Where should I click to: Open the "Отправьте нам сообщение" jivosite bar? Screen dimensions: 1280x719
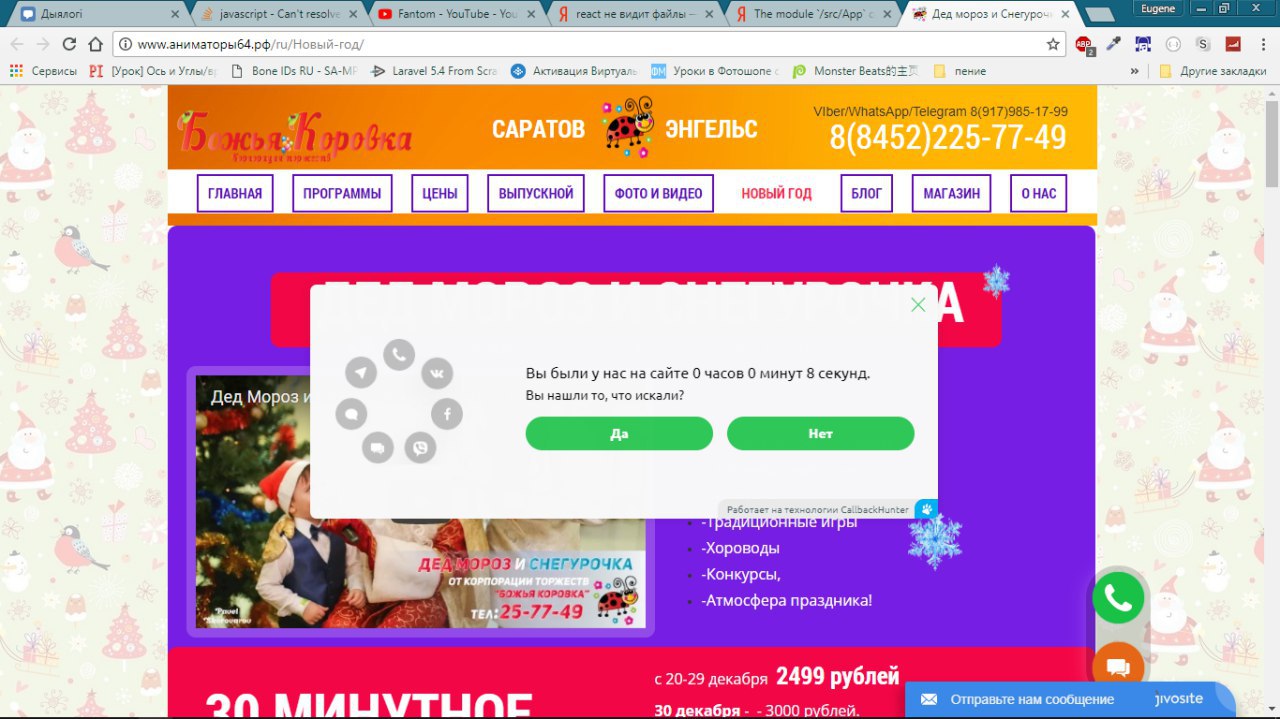pyautogui.click(x=1070, y=699)
